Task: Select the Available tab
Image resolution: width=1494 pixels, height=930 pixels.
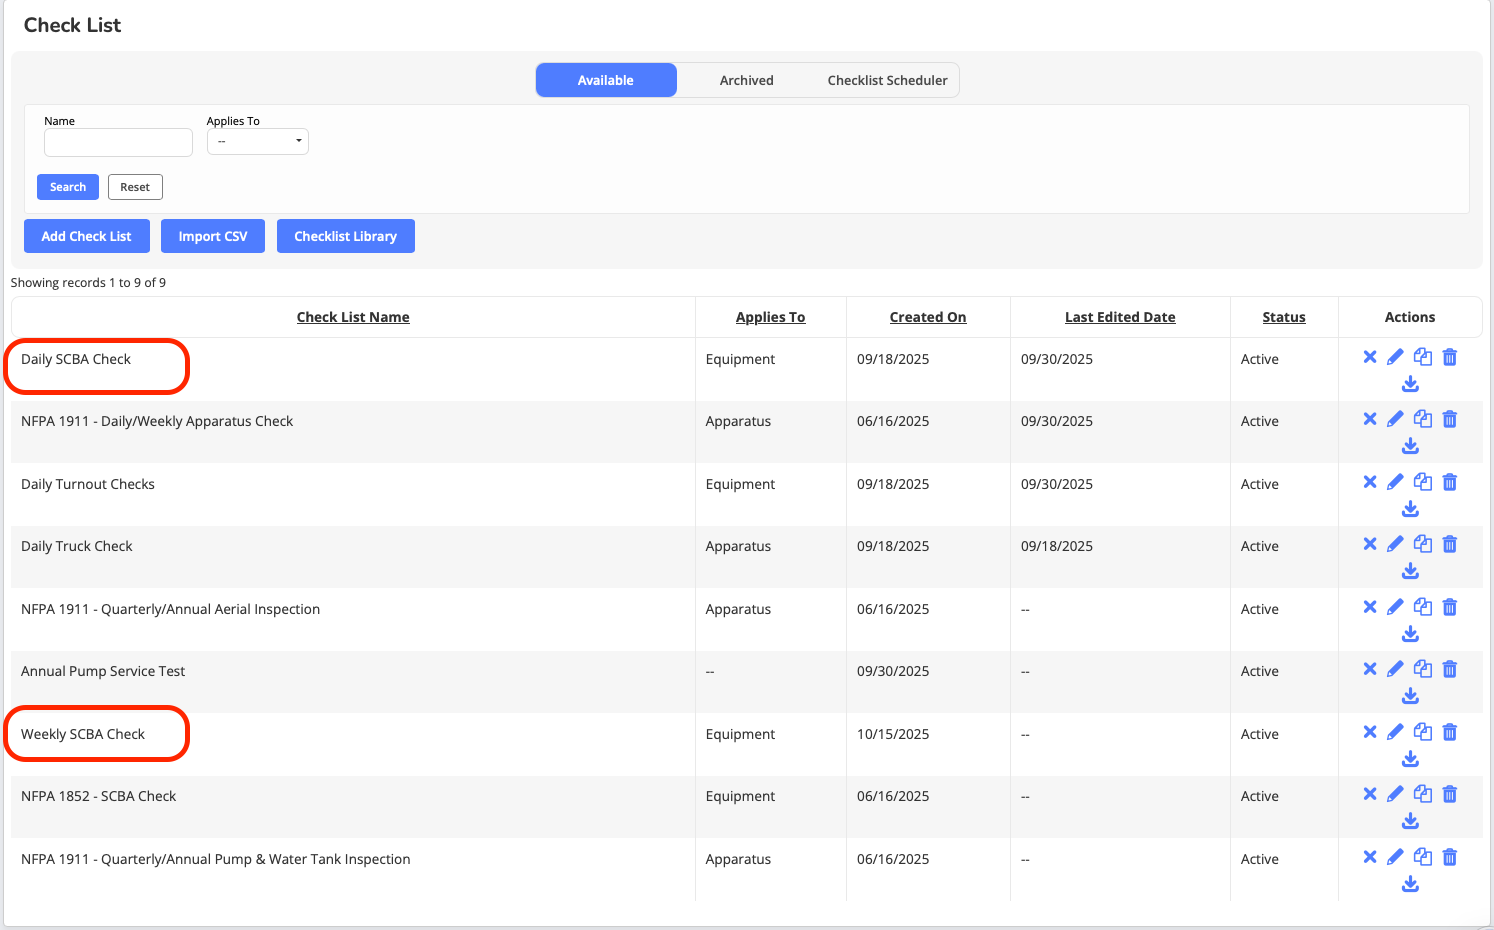Action: [x=606, y=80]
